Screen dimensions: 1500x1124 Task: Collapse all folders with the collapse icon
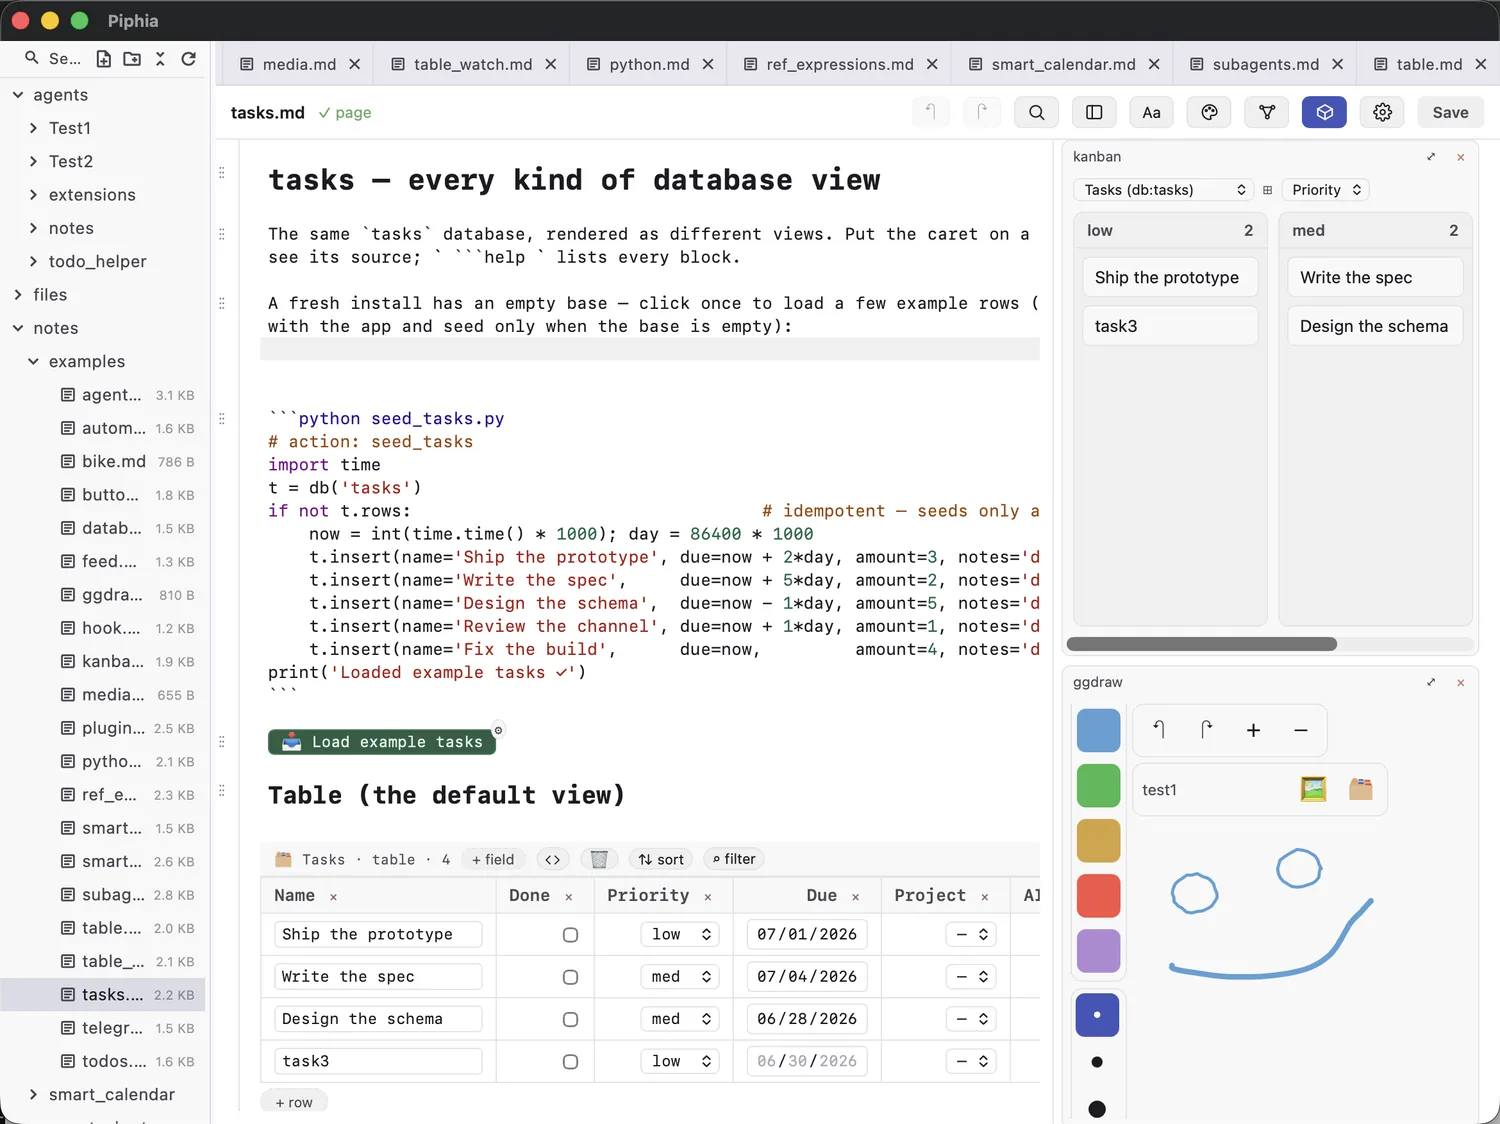[x=160, y=59]
